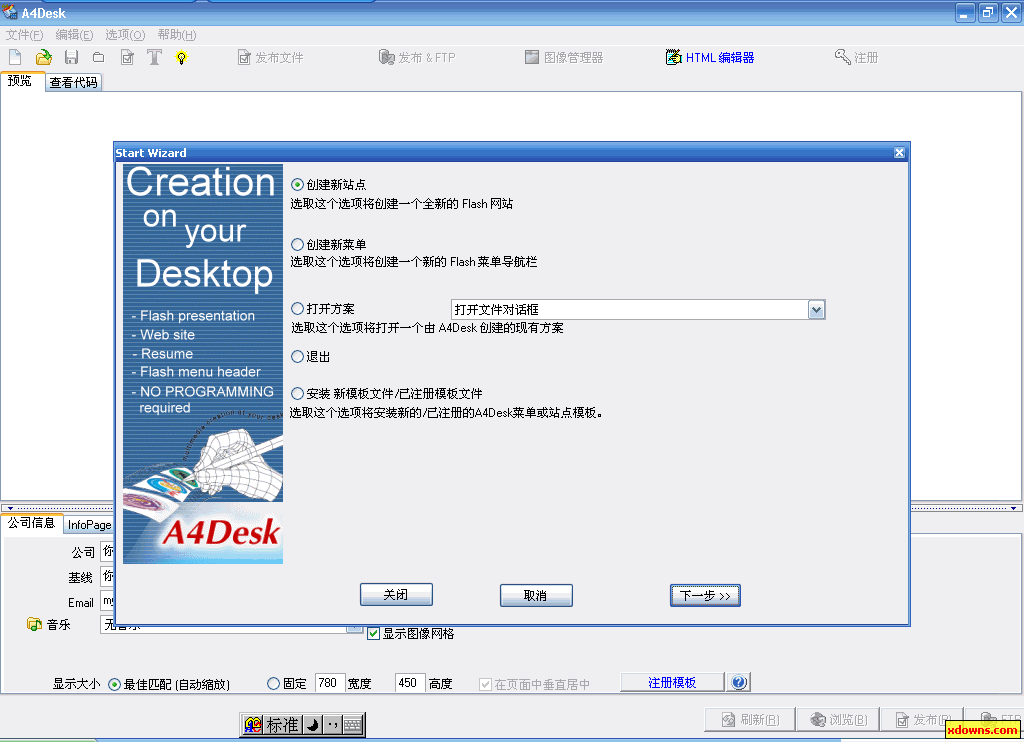Switch to the 查看代码 tab
The width and height of the screenshot is (1024, 742).
pos(73,82)
